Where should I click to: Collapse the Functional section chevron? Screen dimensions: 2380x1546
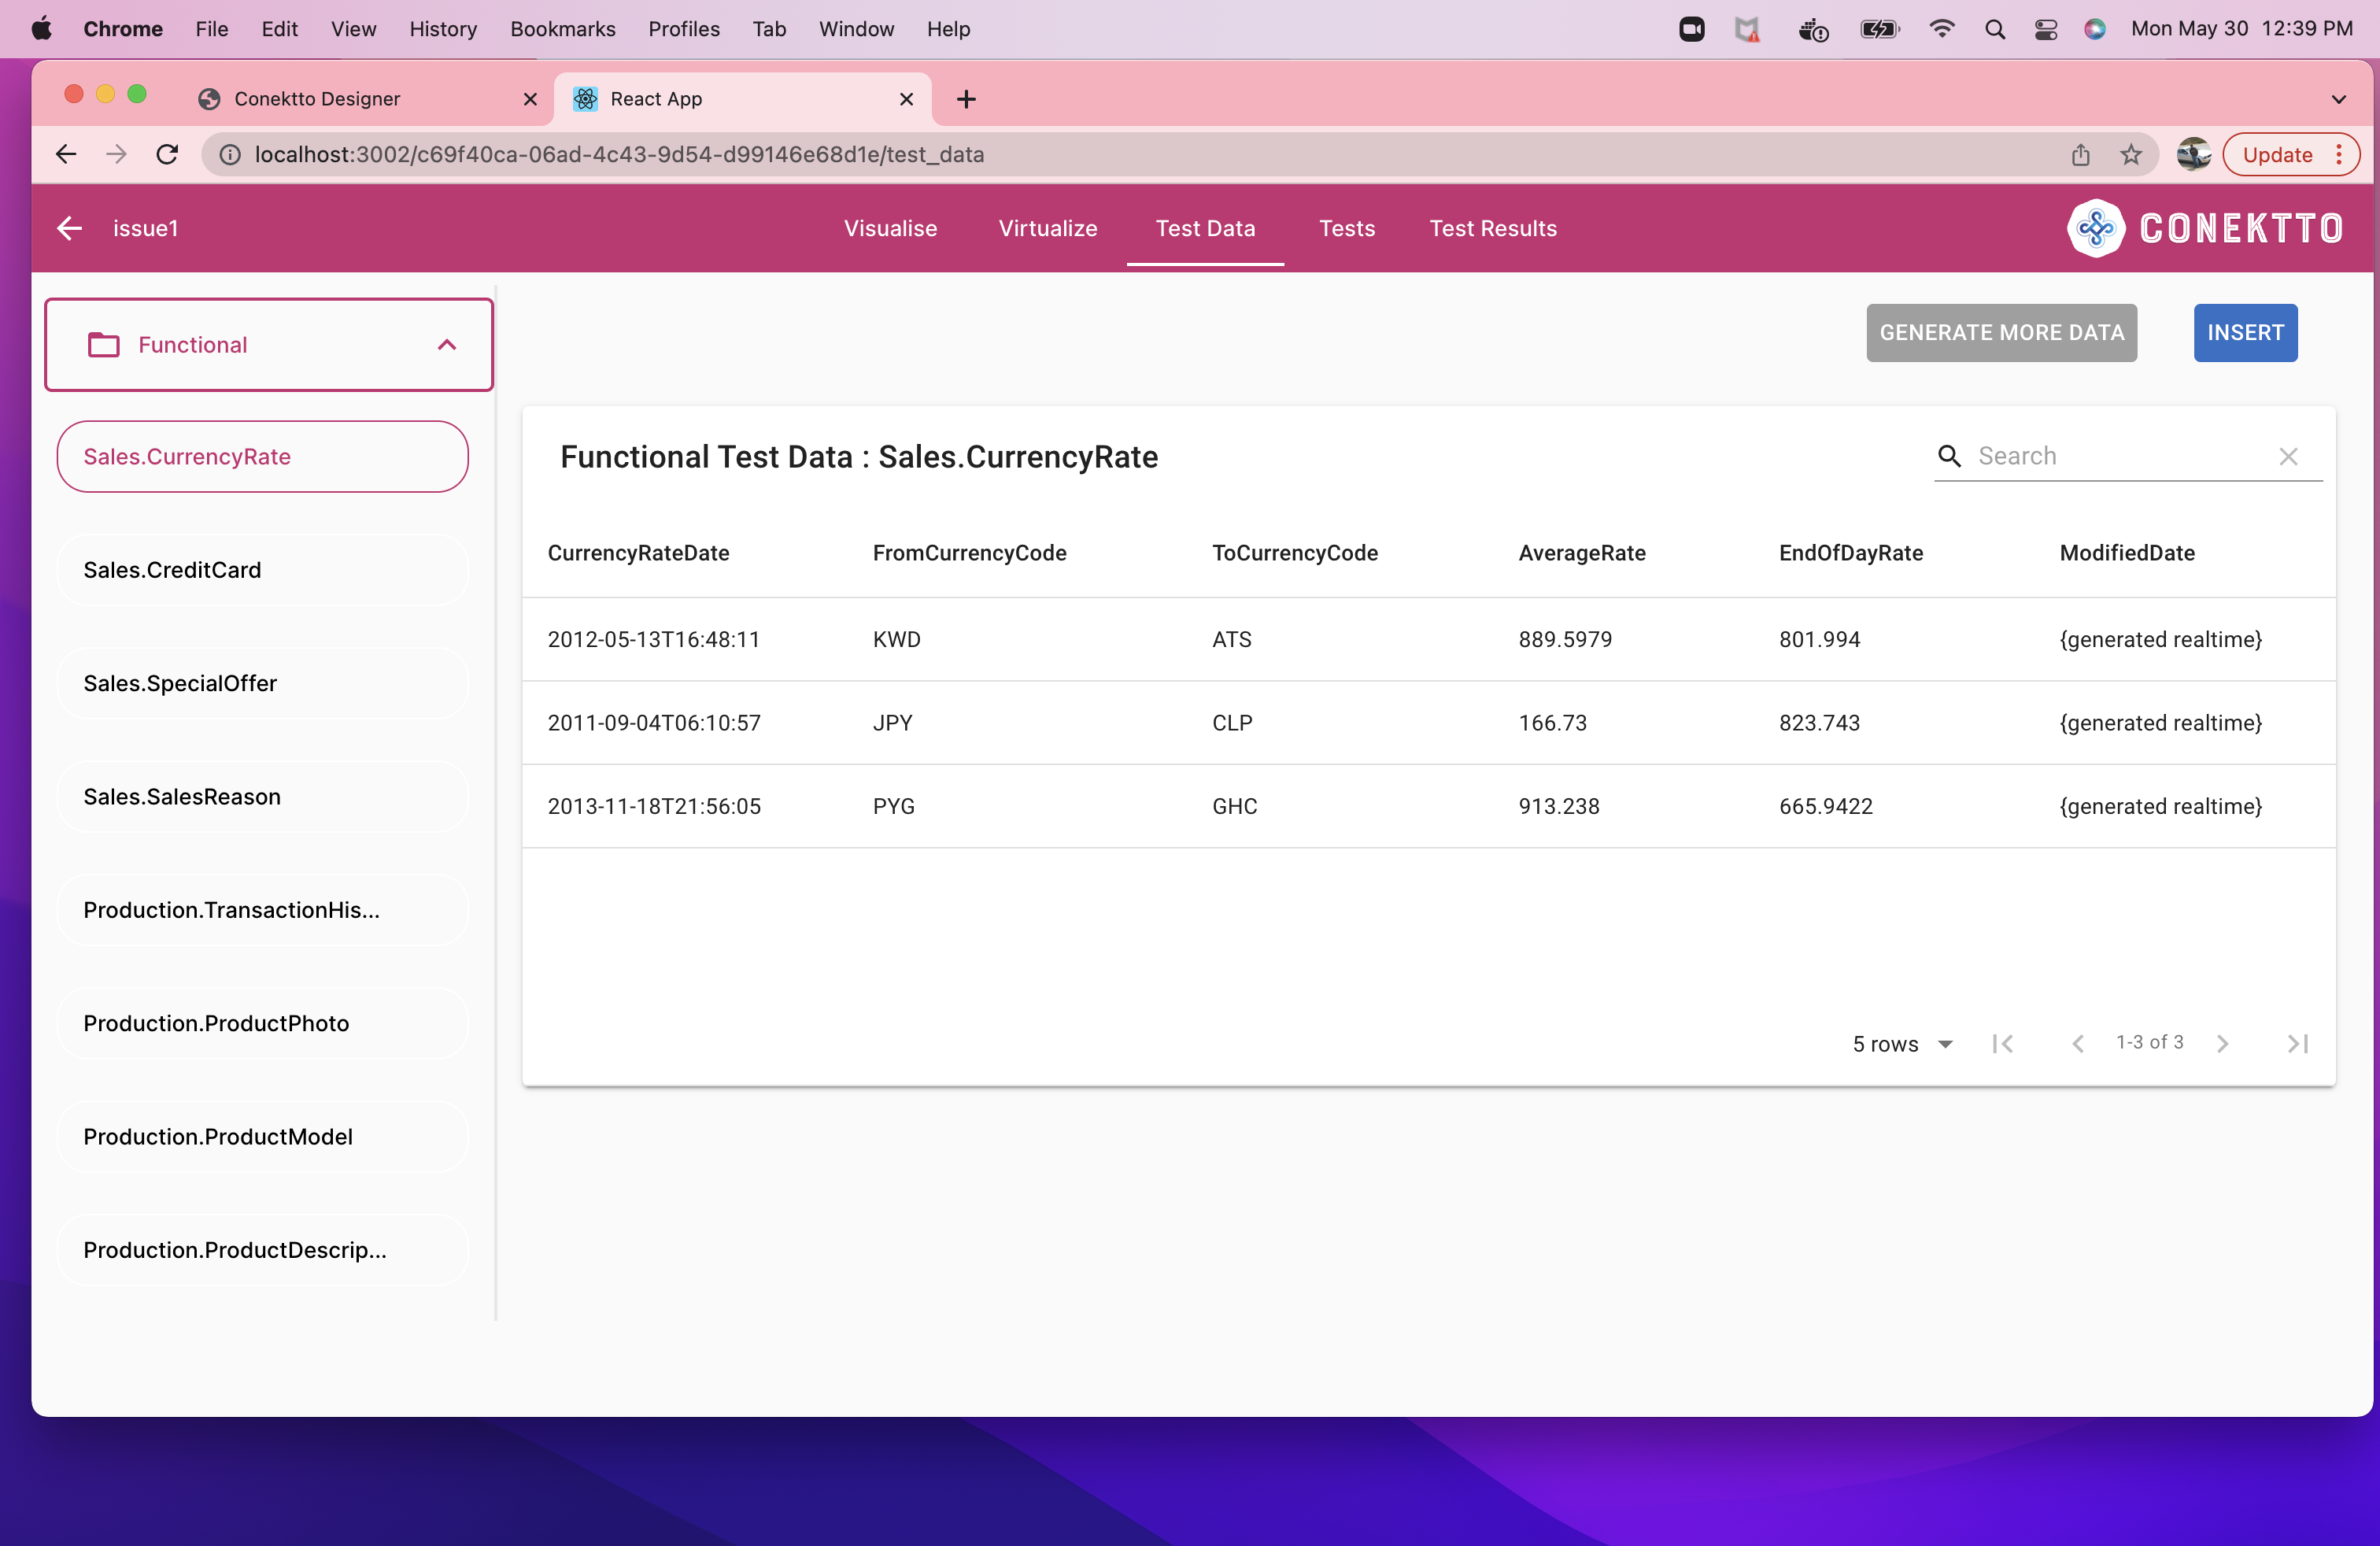447,345
